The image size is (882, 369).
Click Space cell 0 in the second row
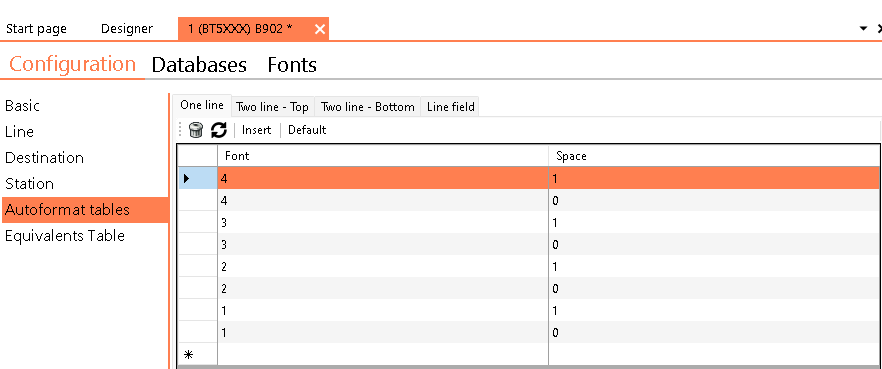715,200
